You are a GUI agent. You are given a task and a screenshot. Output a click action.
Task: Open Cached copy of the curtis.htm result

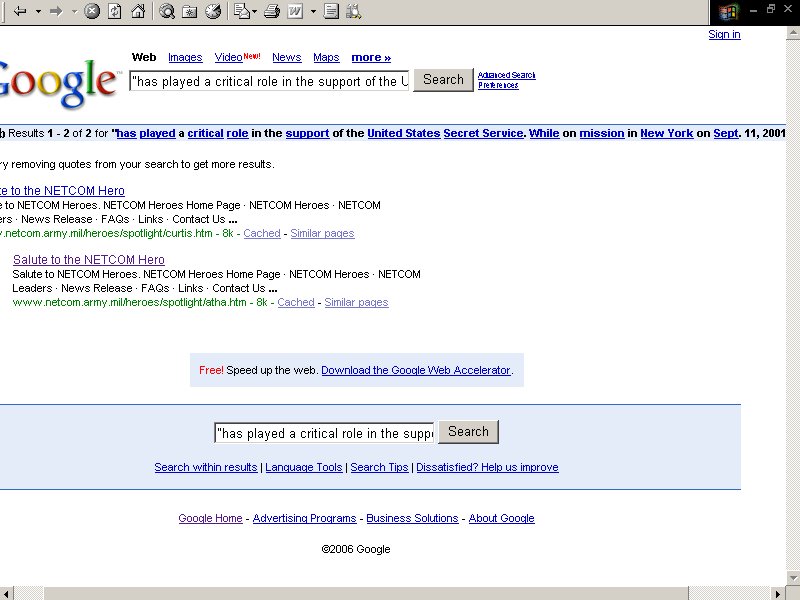click(262, 233)
